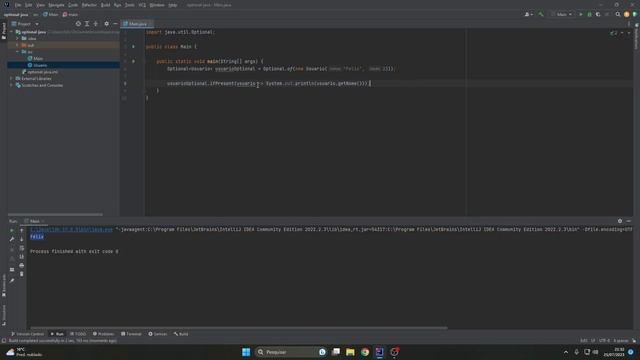Click run gutter icon beside main method
This screenshot has height=360, width=640.
click(133, 61)
